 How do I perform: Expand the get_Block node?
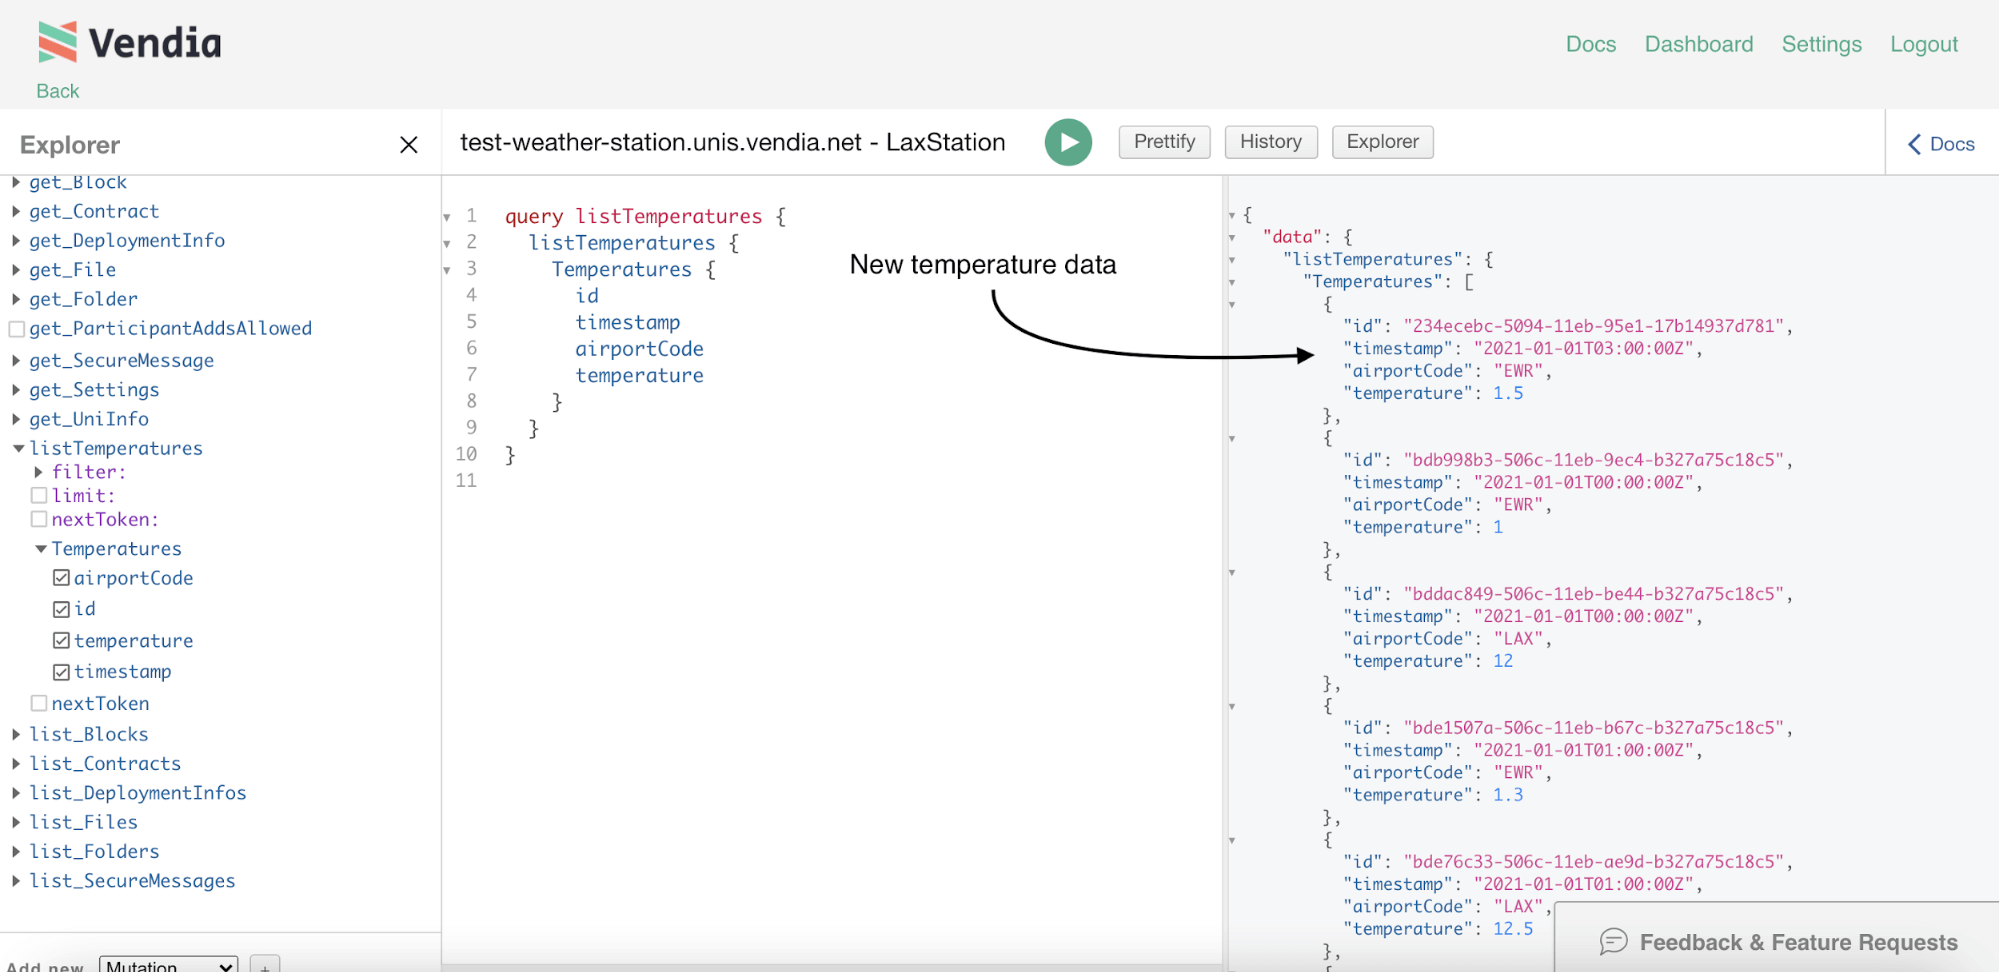pyautogui.click(x=16, y=182)
